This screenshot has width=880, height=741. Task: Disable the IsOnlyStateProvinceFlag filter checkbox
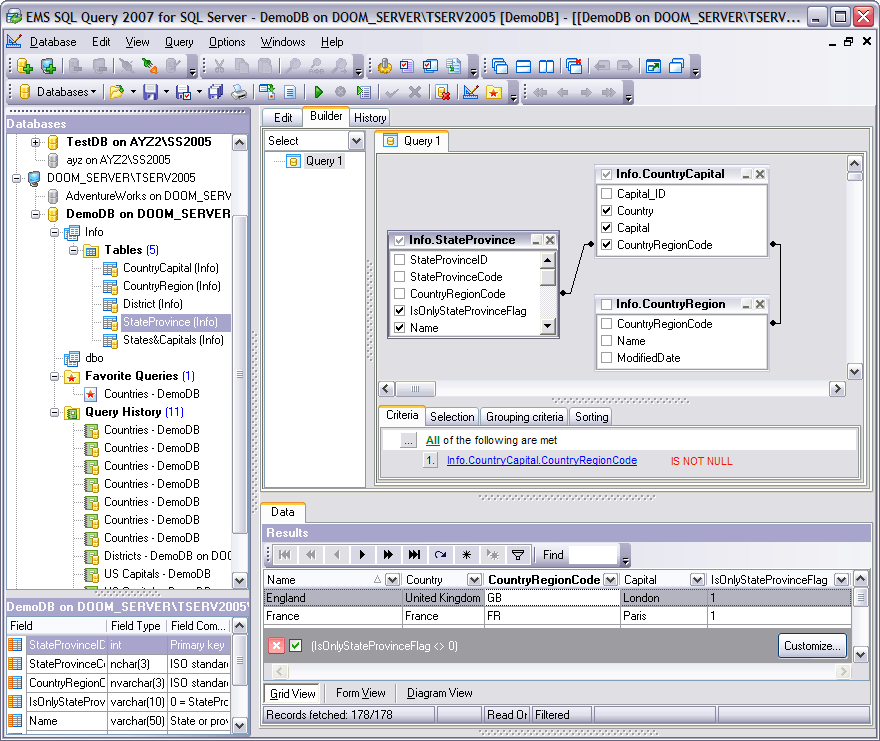[x=296, y=646]
